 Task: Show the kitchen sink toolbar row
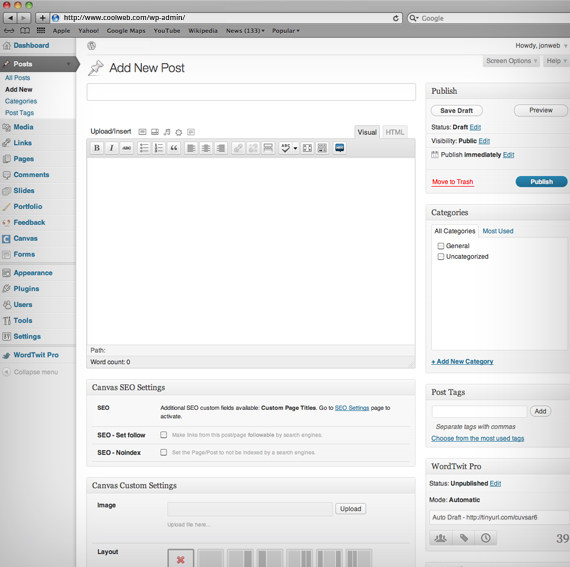322,148
